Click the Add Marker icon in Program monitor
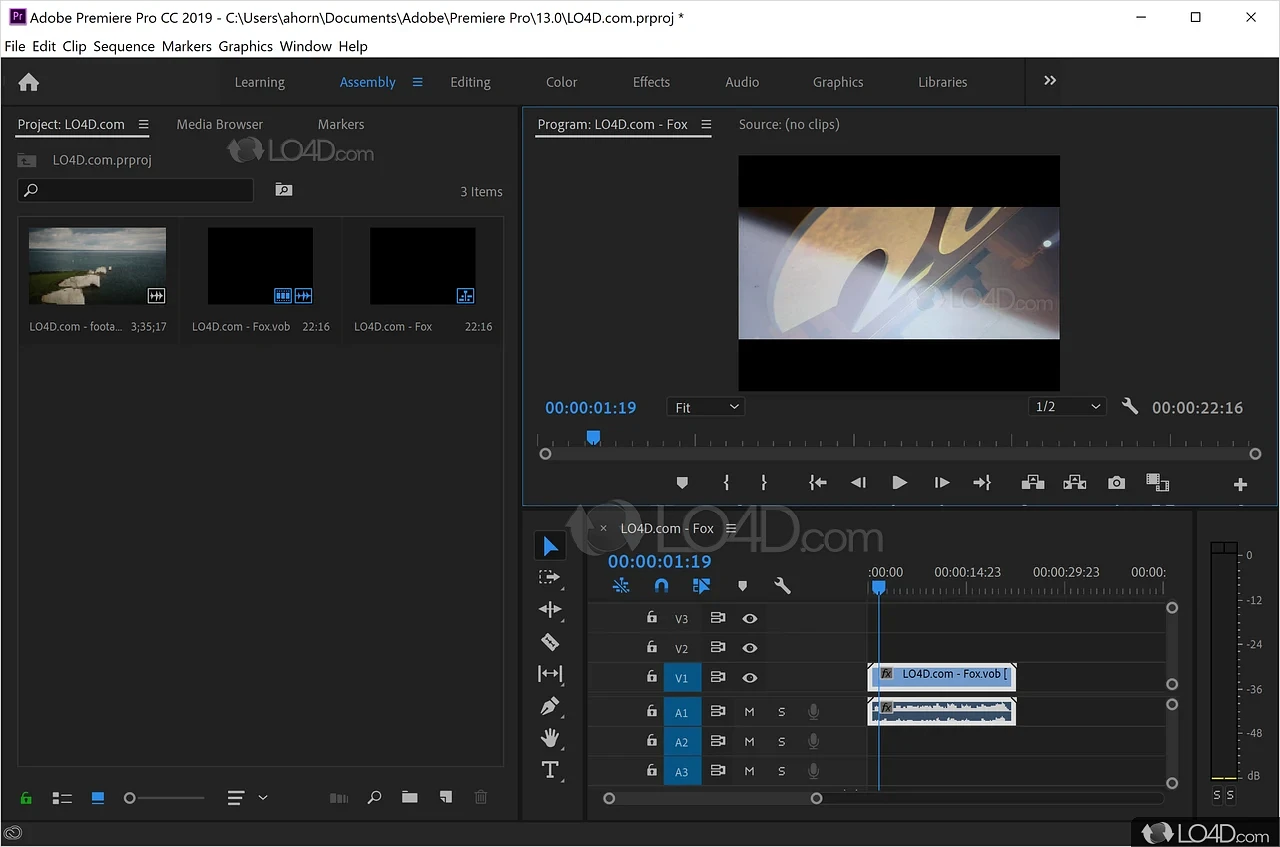Screen dimensions: 1280x847 (x=682, y=482)
